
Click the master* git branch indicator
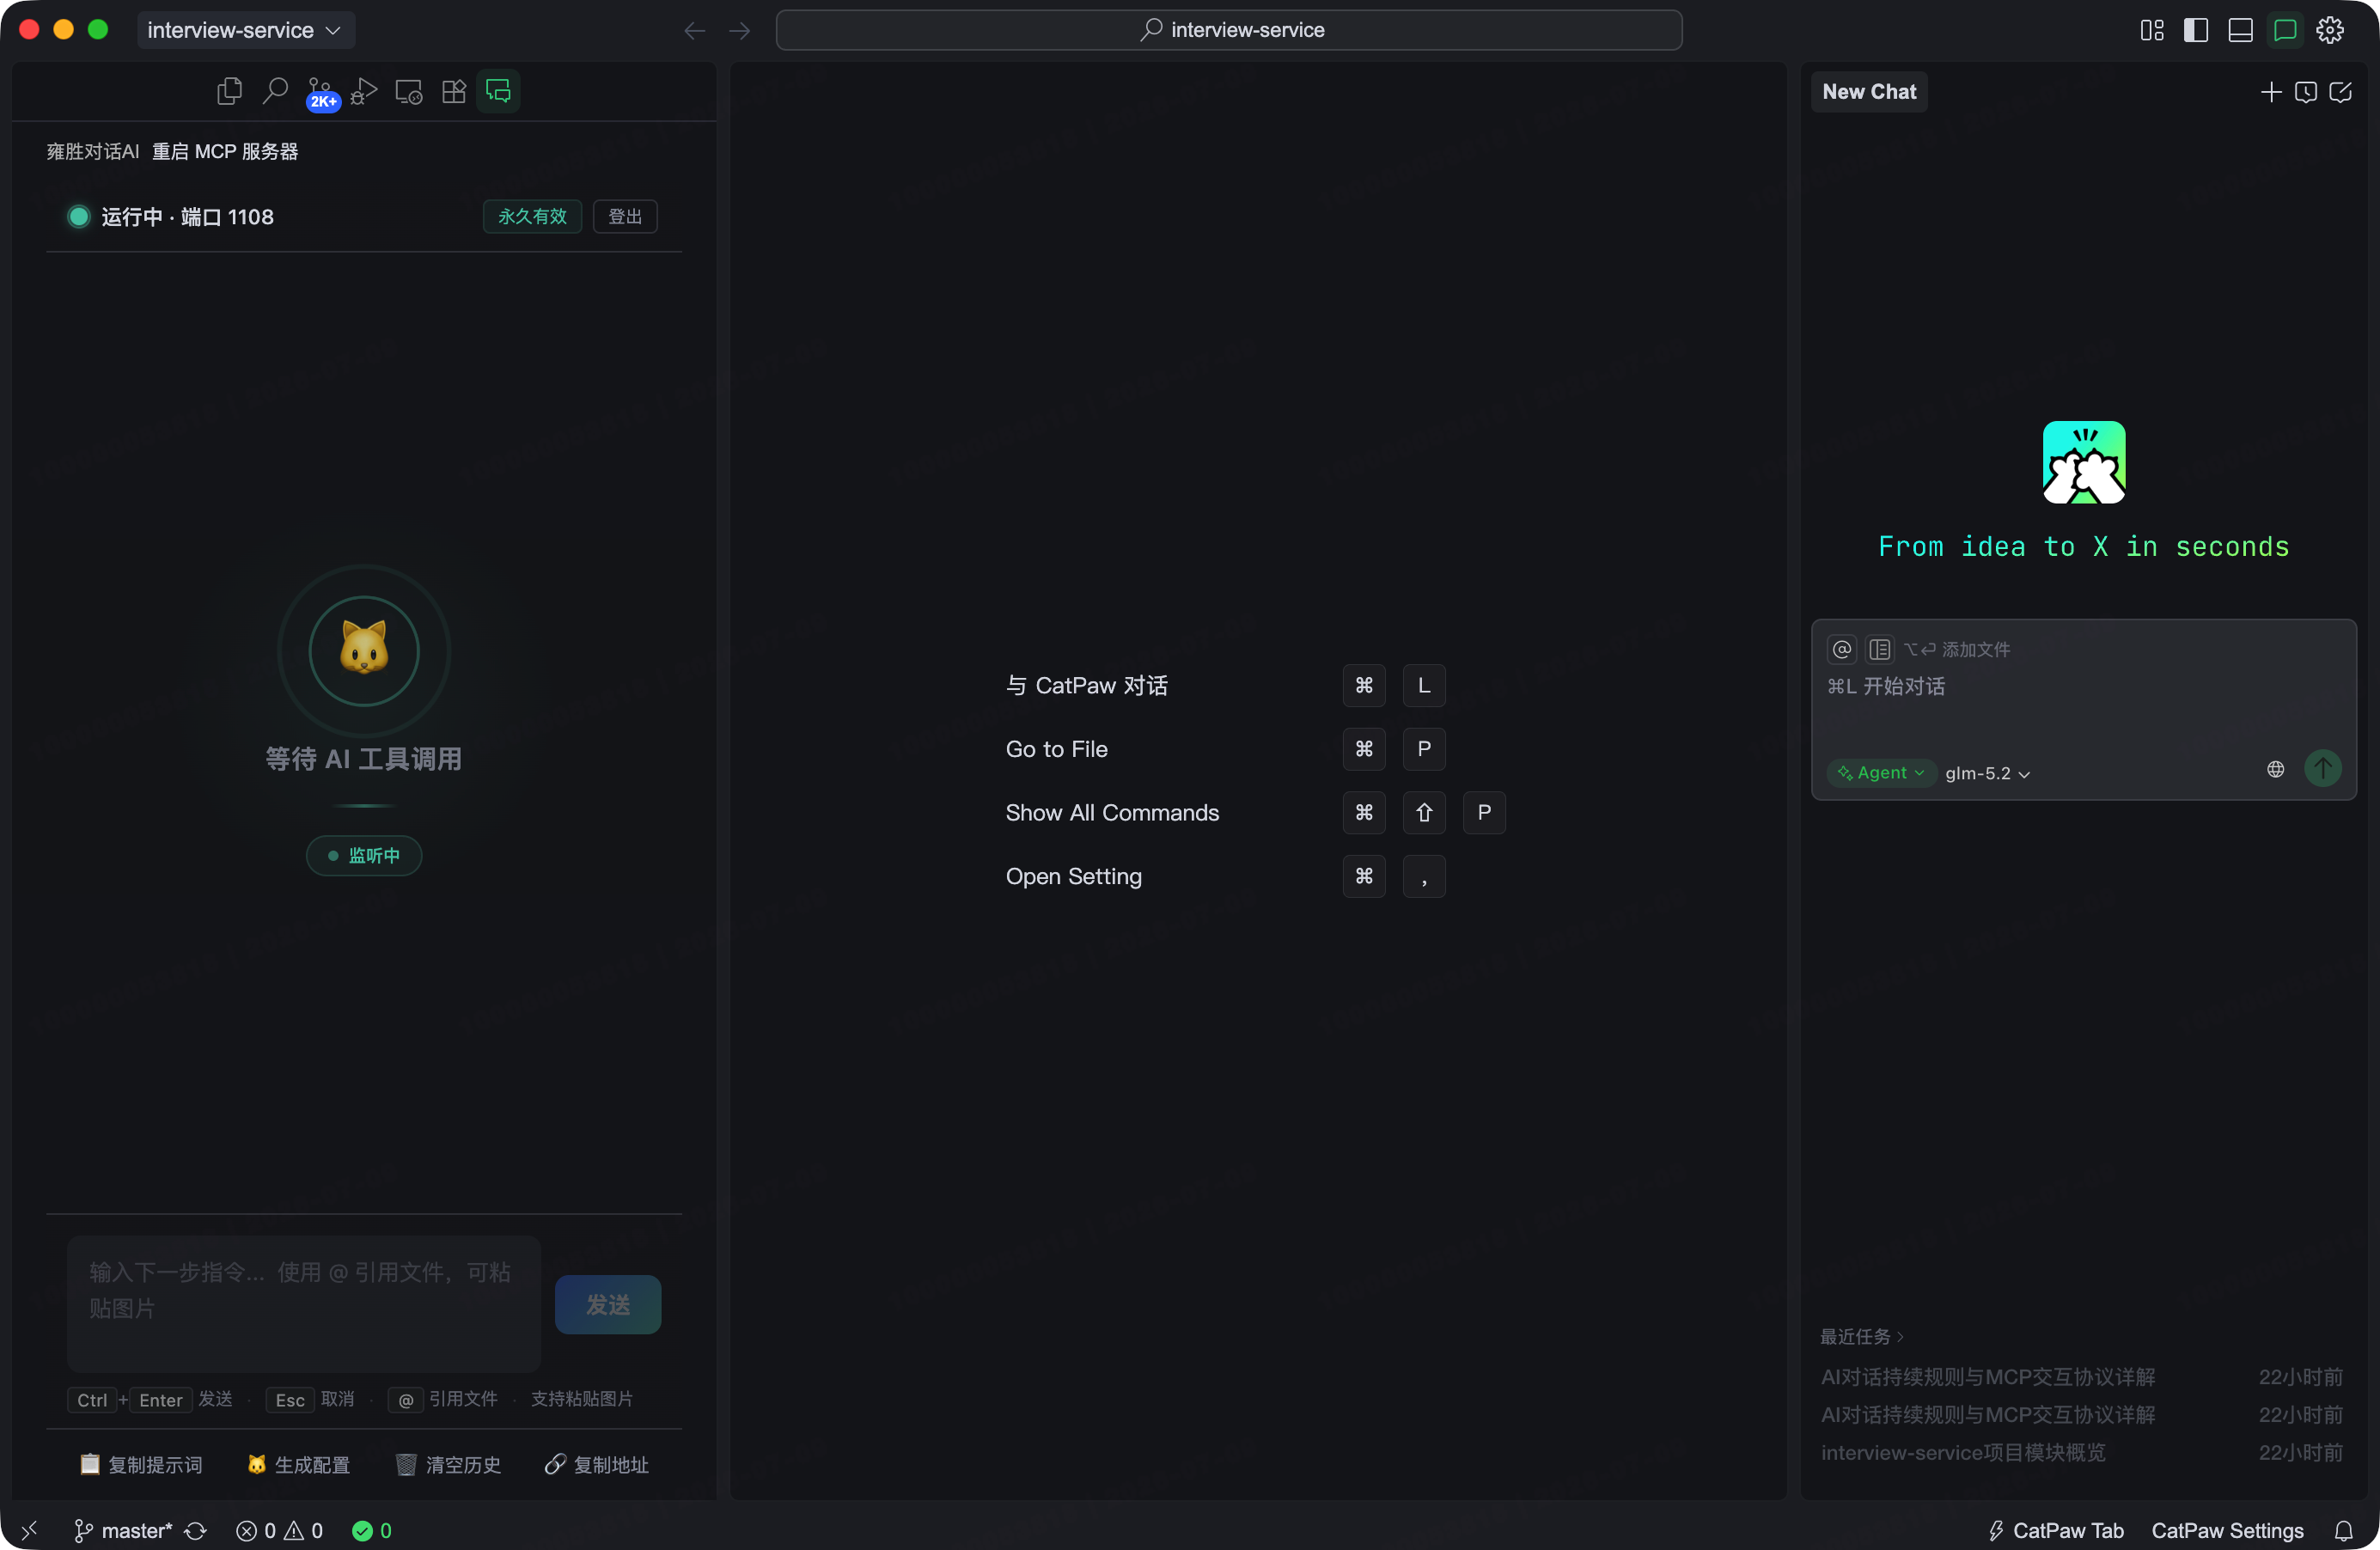(124, 1531)
